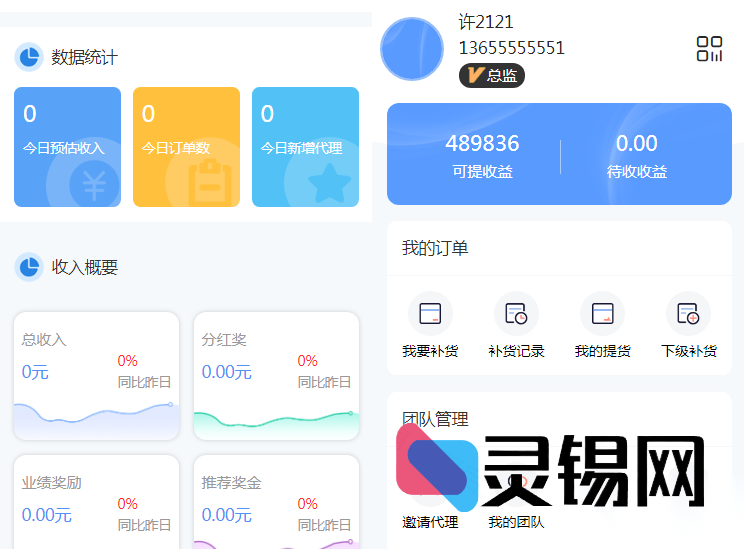Viewport: 744px width, 549px height.
Task: Open the 补货记录 records icon
Action: point(516,314)
